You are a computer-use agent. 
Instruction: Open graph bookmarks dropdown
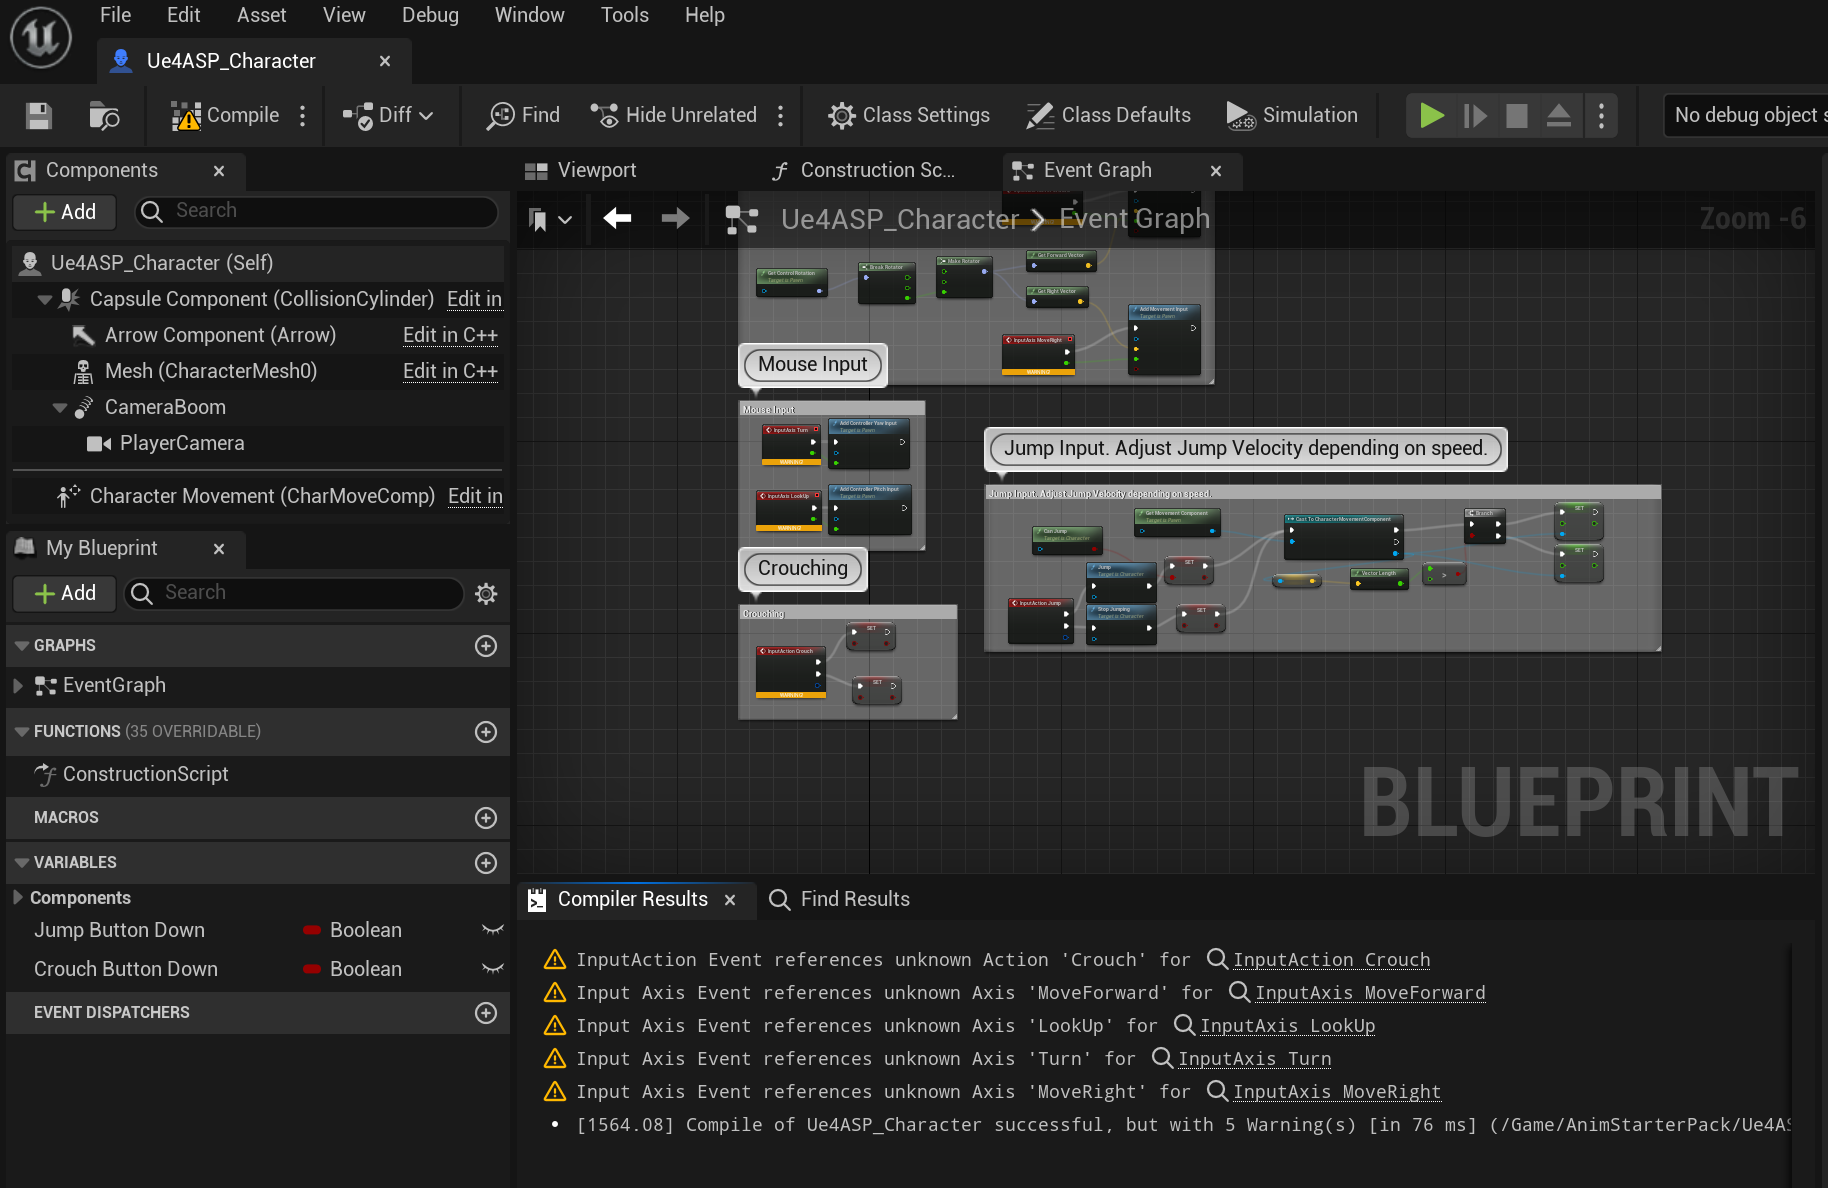(x=550, y=219)
